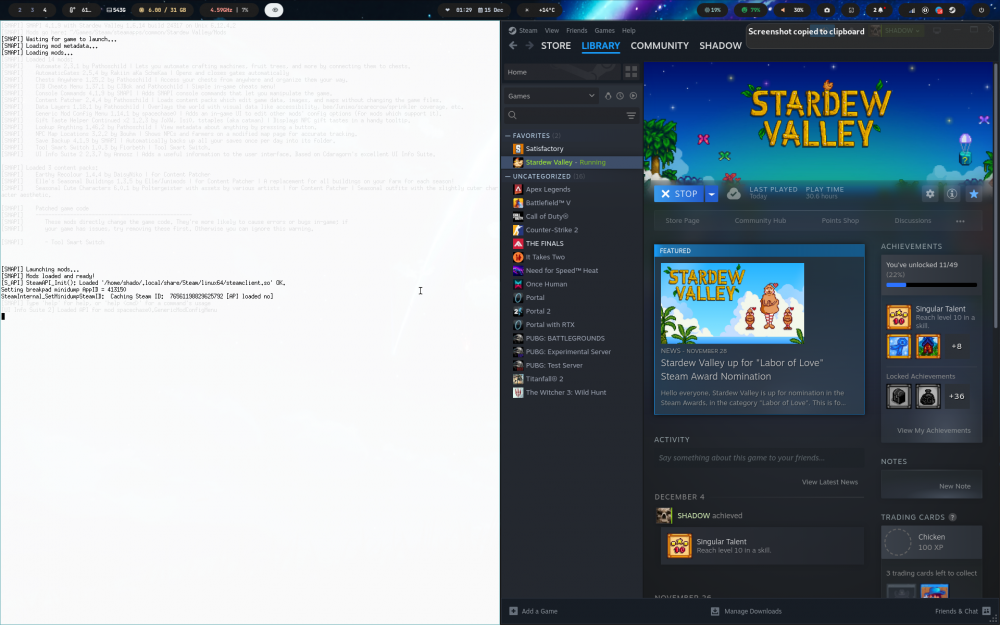Screen dimensions: 1000x625
Task: Click the It Takes Two game icon
Action: point(518,257)
